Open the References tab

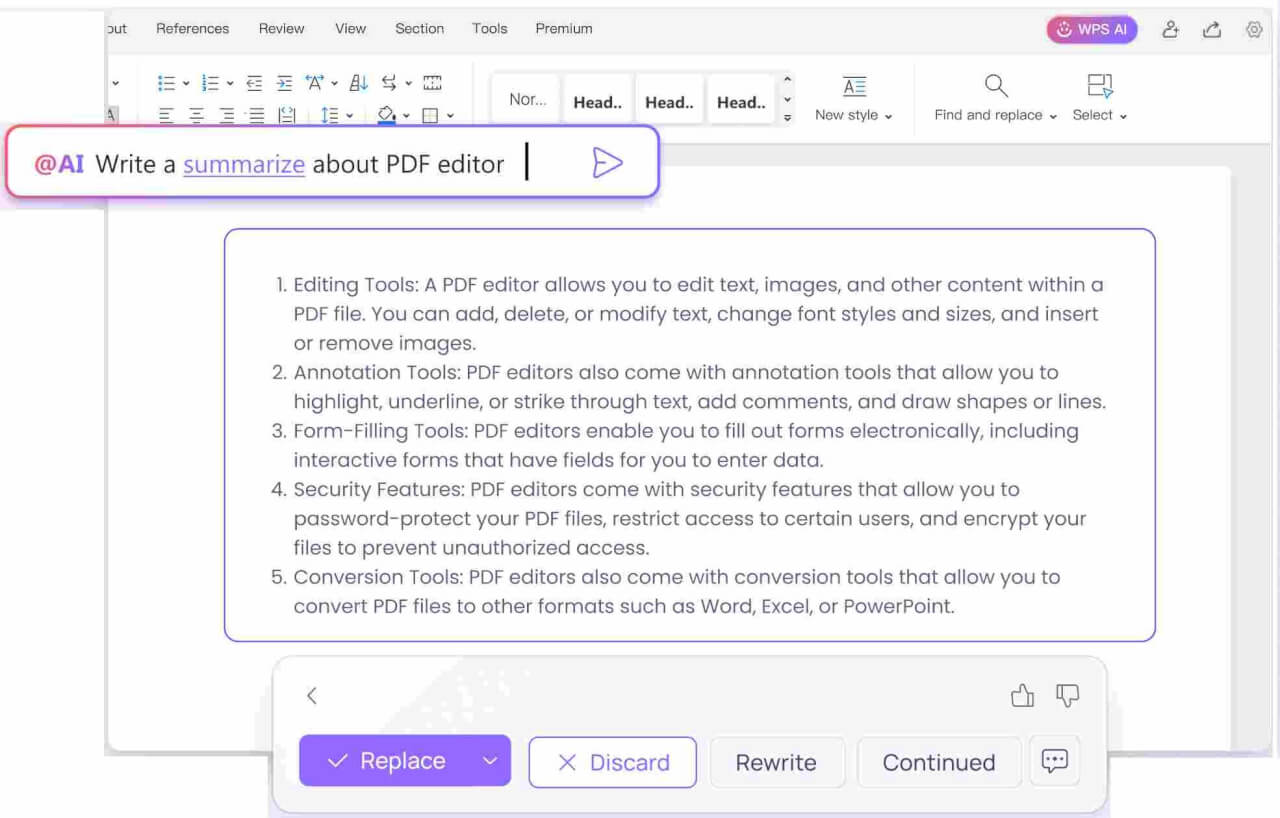coord(192,29)
